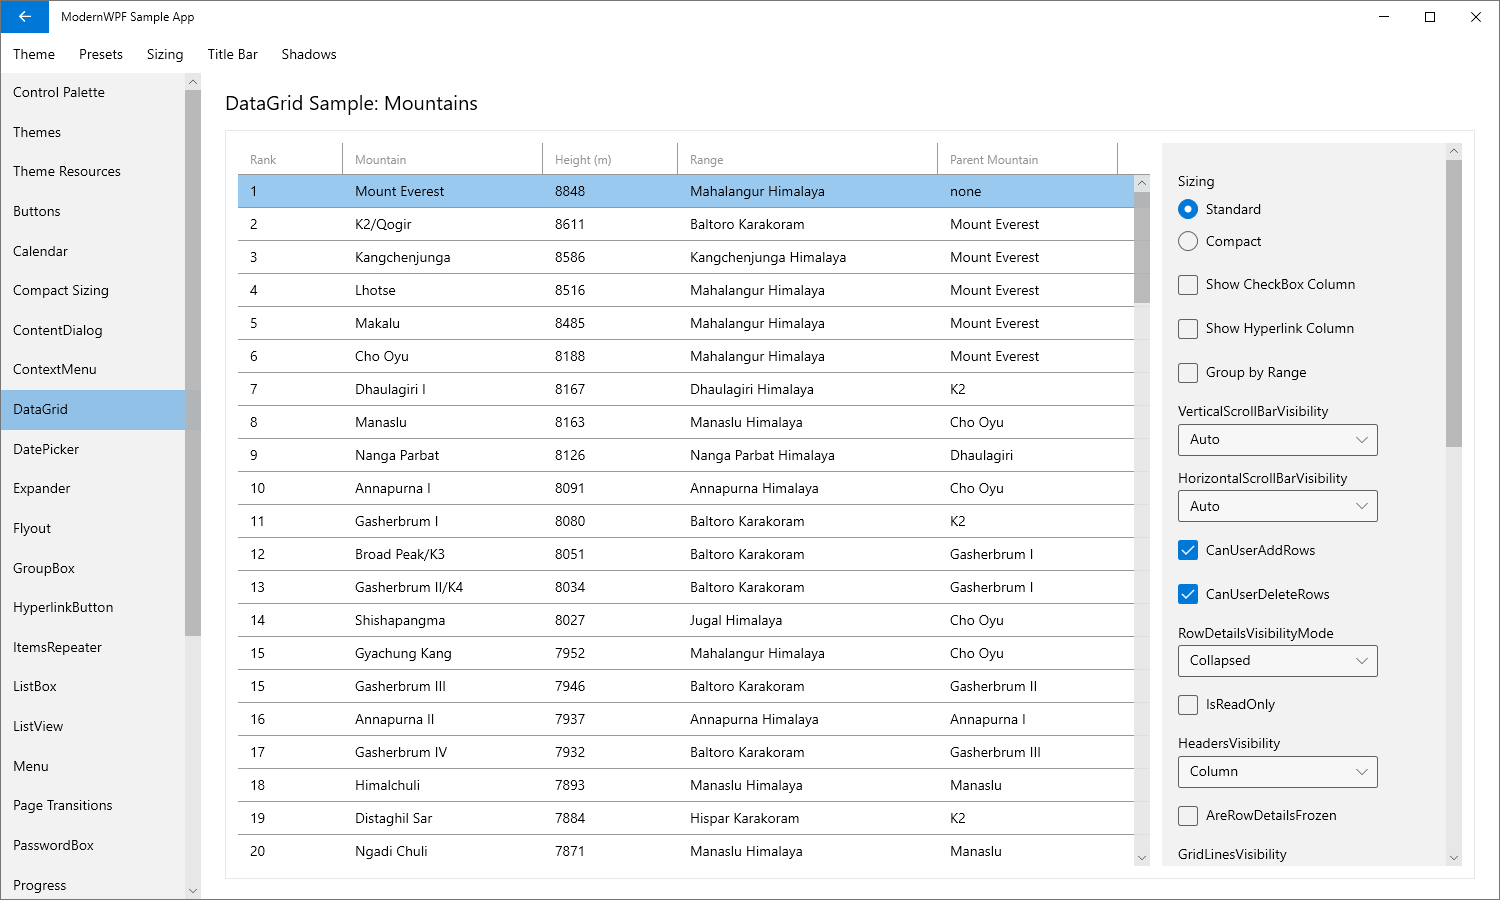Click the sidebar scroll down arrow
Screen dimensions: 1500x900
point(193,890)
